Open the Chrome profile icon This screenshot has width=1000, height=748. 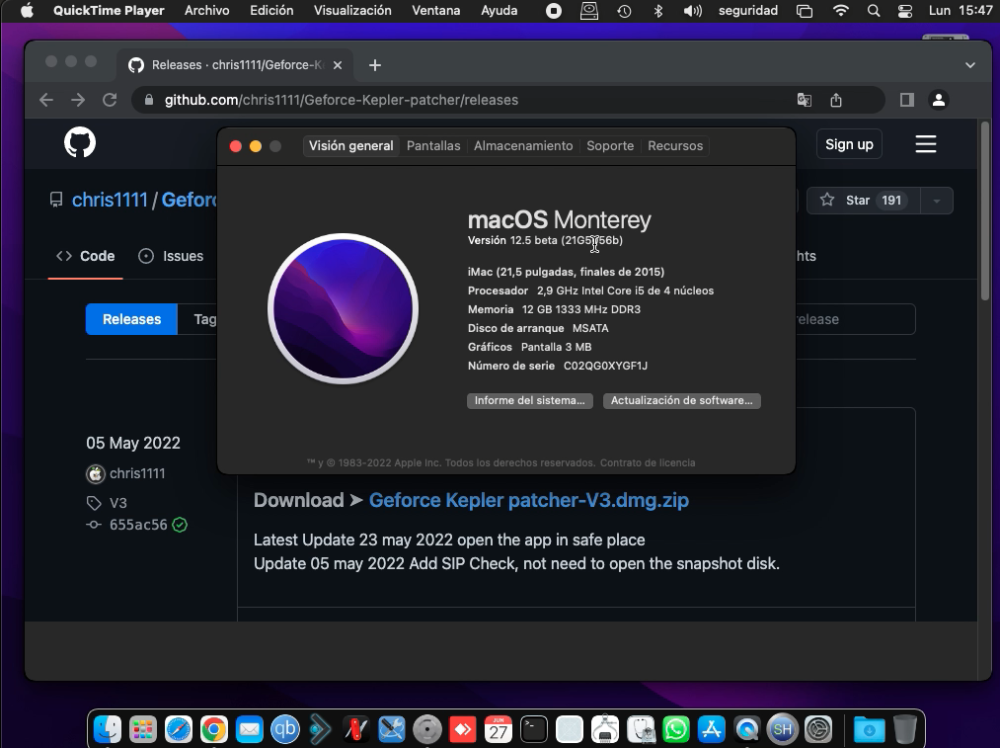point(939,100)
